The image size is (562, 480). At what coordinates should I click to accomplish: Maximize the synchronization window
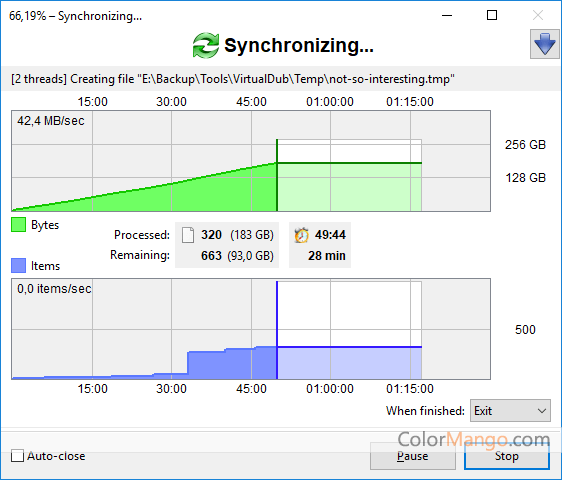click(492, 15)
